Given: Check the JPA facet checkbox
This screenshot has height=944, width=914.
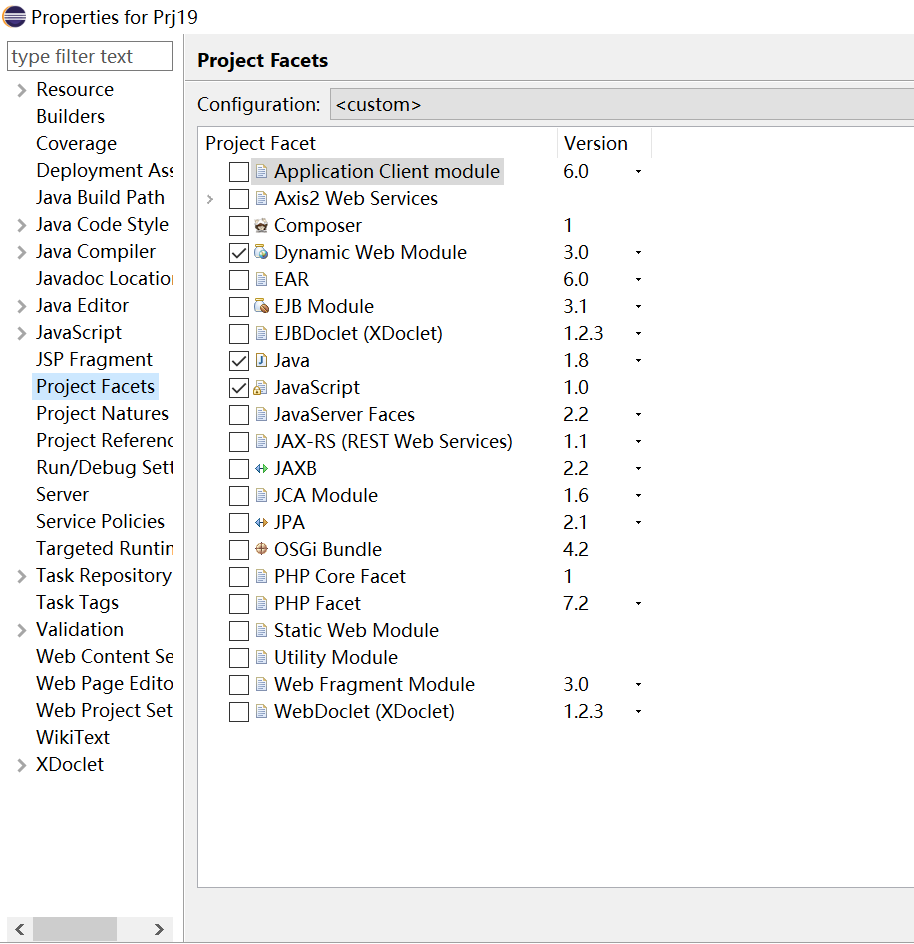Looking at the screenshot, I should click(x=238, y=522).
